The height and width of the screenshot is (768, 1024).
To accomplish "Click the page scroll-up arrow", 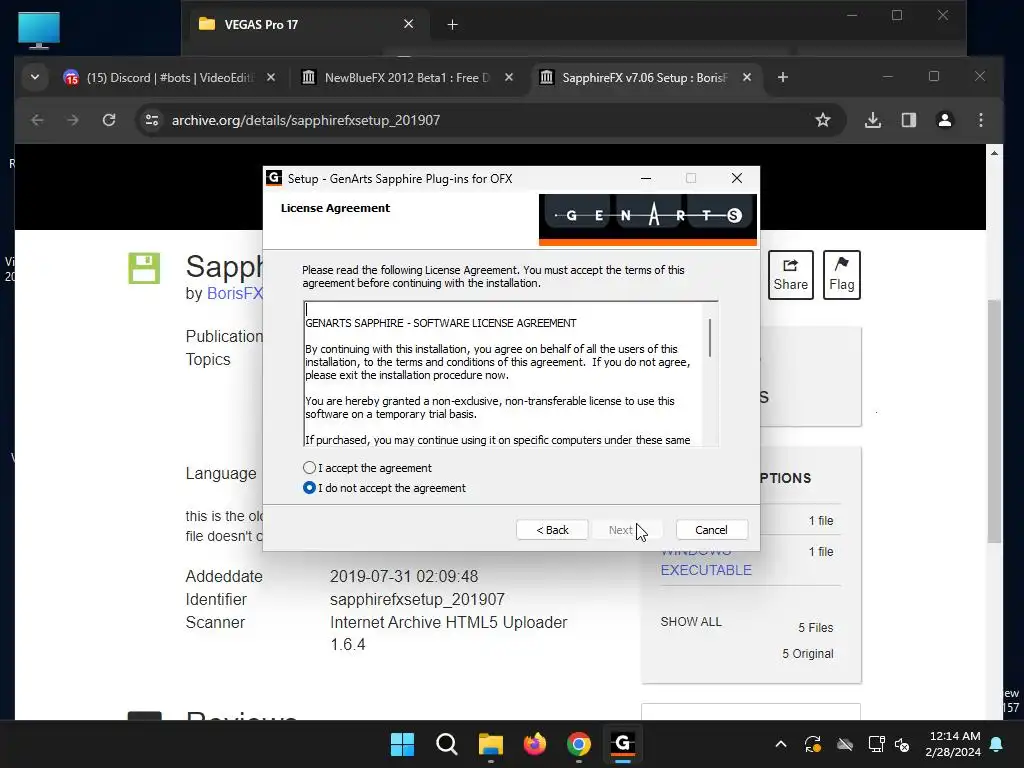I will click(994, 153).
